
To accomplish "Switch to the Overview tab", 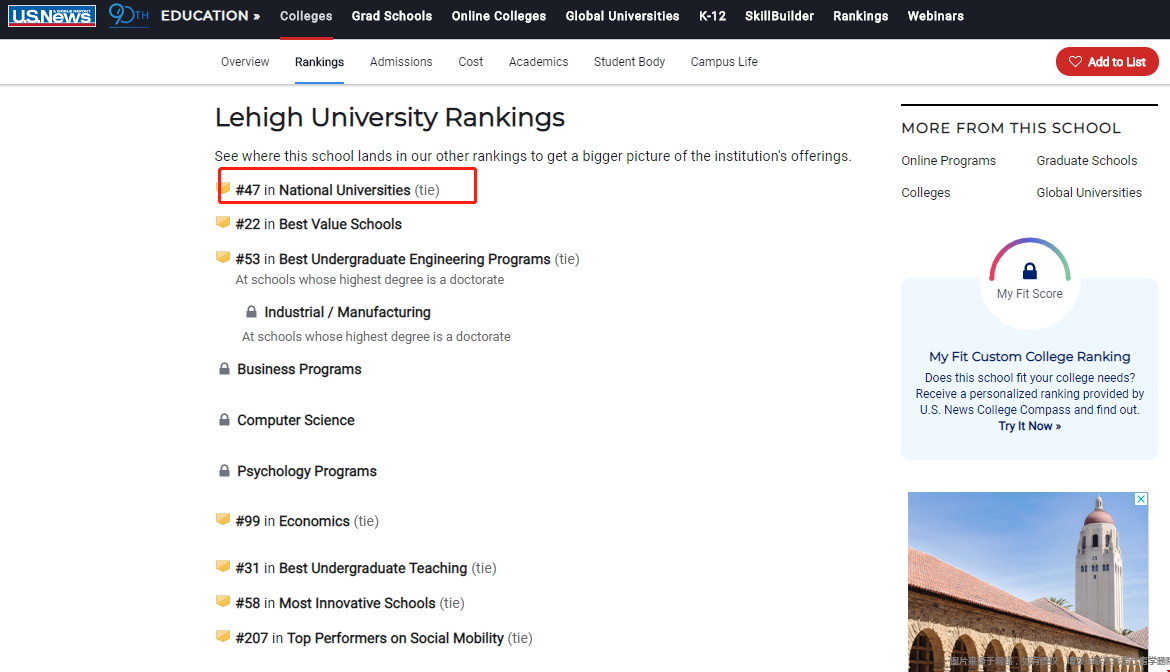I will [245, 62].
